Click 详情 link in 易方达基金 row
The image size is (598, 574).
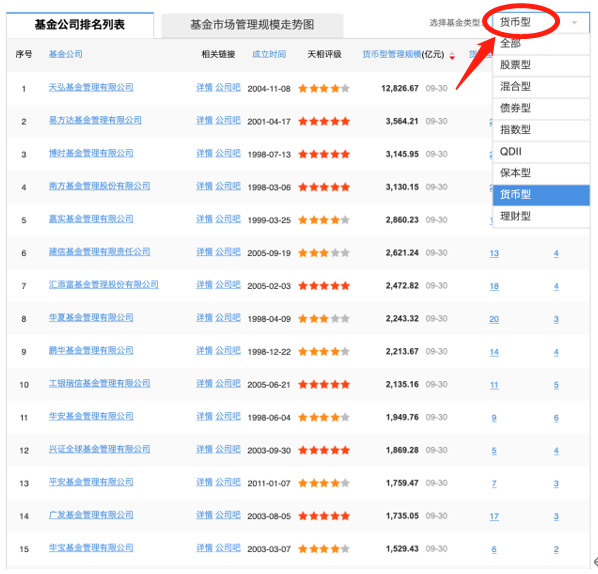(x=204, y=121)
